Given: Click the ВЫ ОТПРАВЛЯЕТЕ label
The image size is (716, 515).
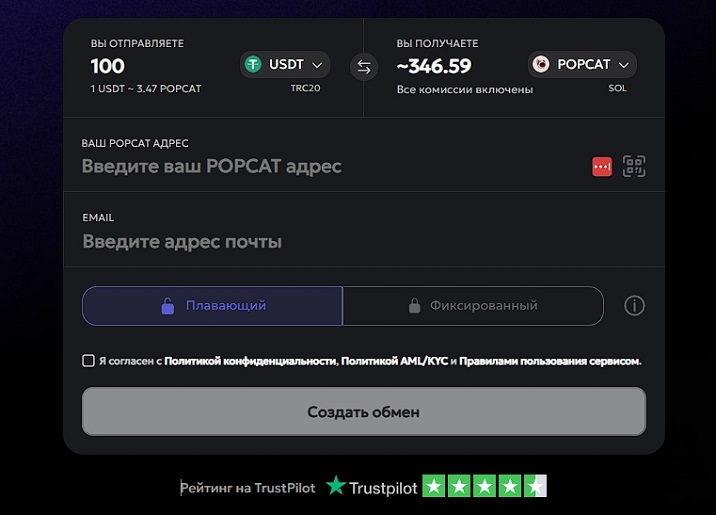Looking at the screenshot, I should coord(137,43).
